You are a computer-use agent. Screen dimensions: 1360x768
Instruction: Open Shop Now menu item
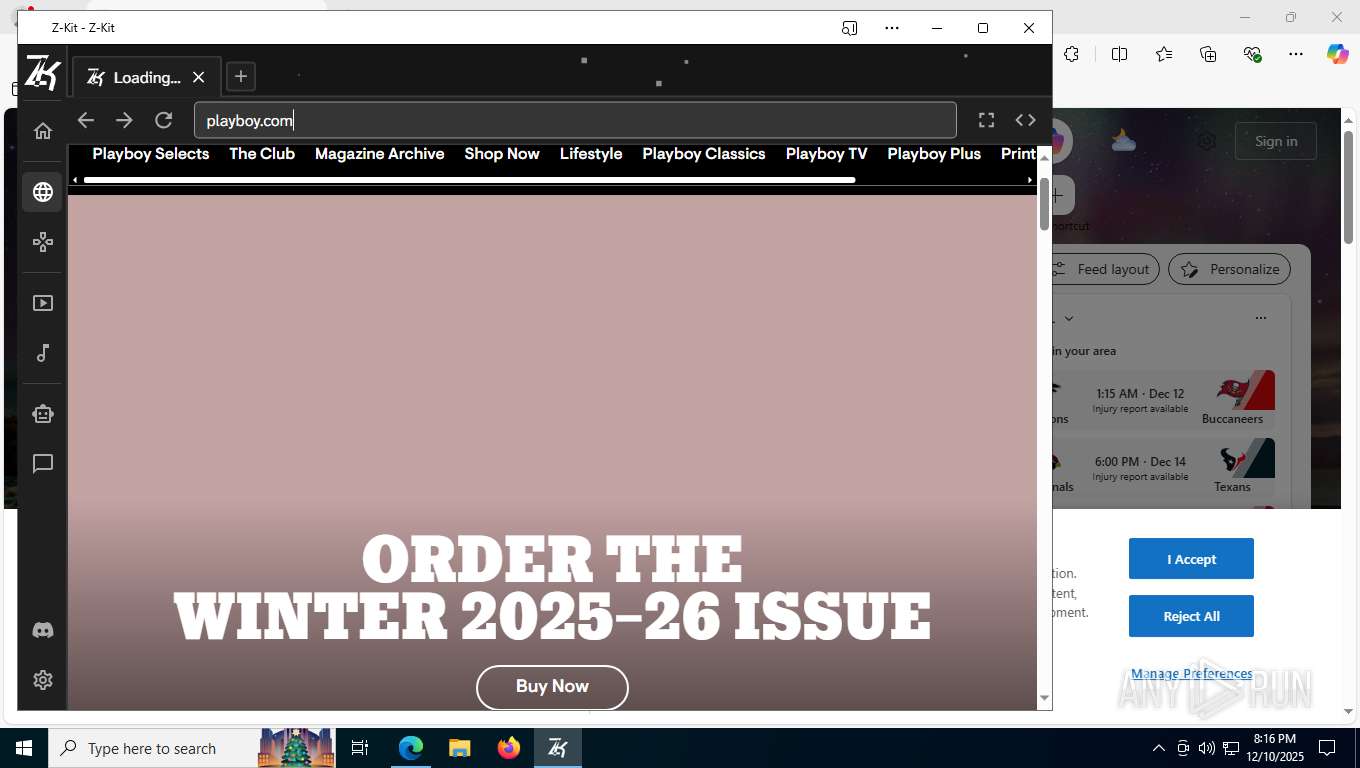click(502, 154)
